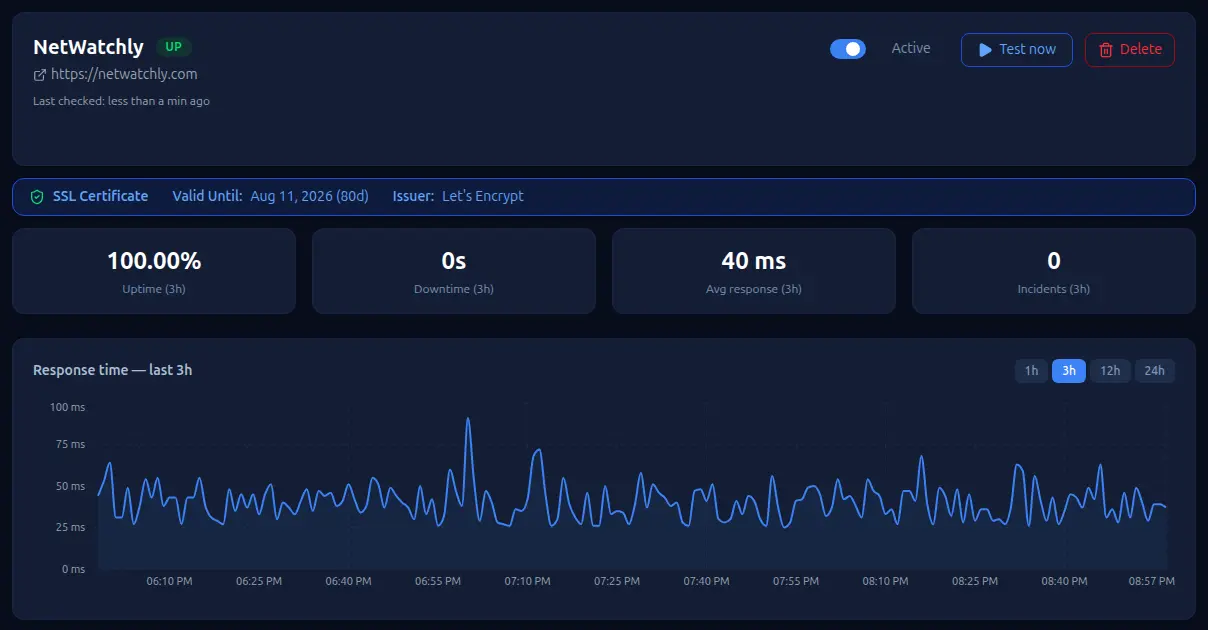This screenshot has height=630, width=1208.
Task: Click the Uptime (3h) label
Action: pos(154,289)
